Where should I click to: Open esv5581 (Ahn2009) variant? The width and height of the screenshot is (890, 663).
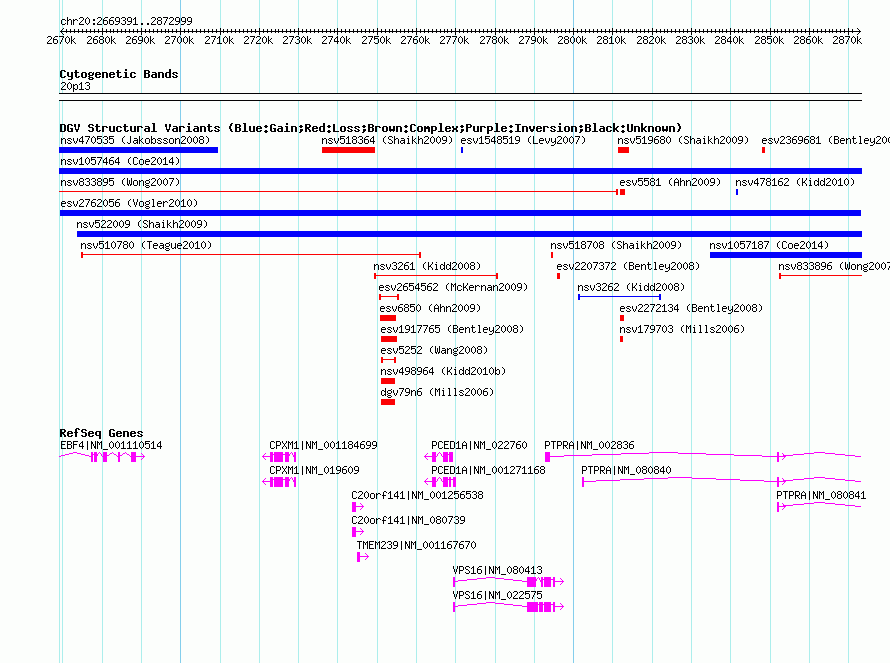[670, 182]
